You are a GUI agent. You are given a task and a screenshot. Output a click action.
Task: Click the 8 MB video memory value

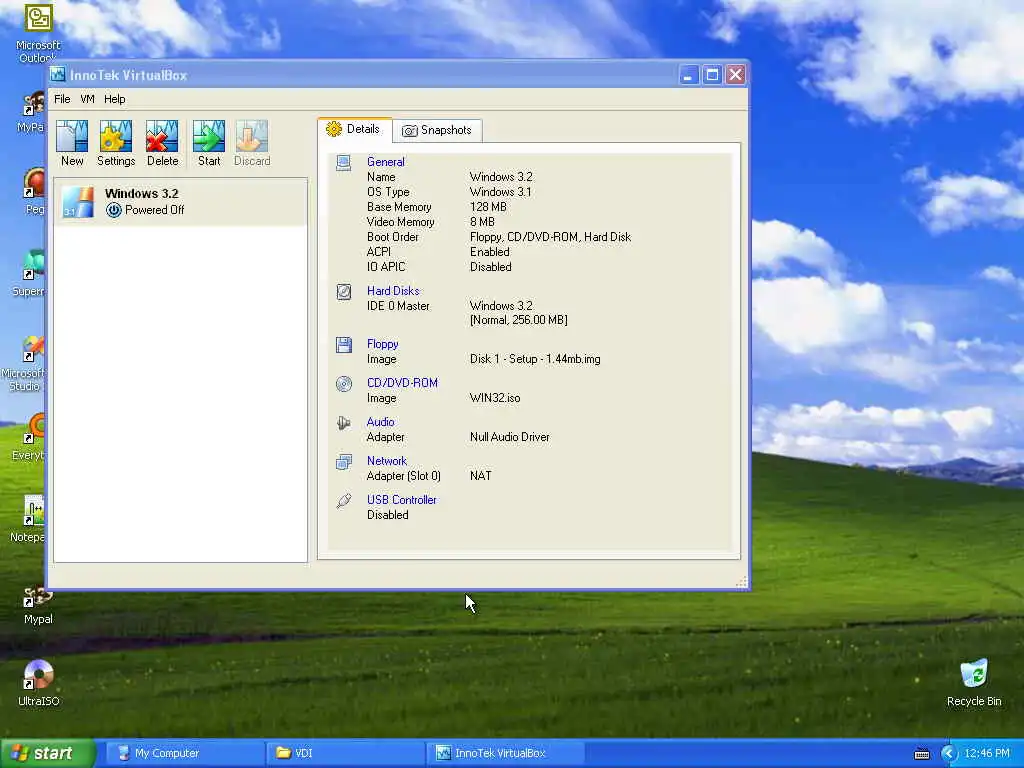click(x=482, y=222)
